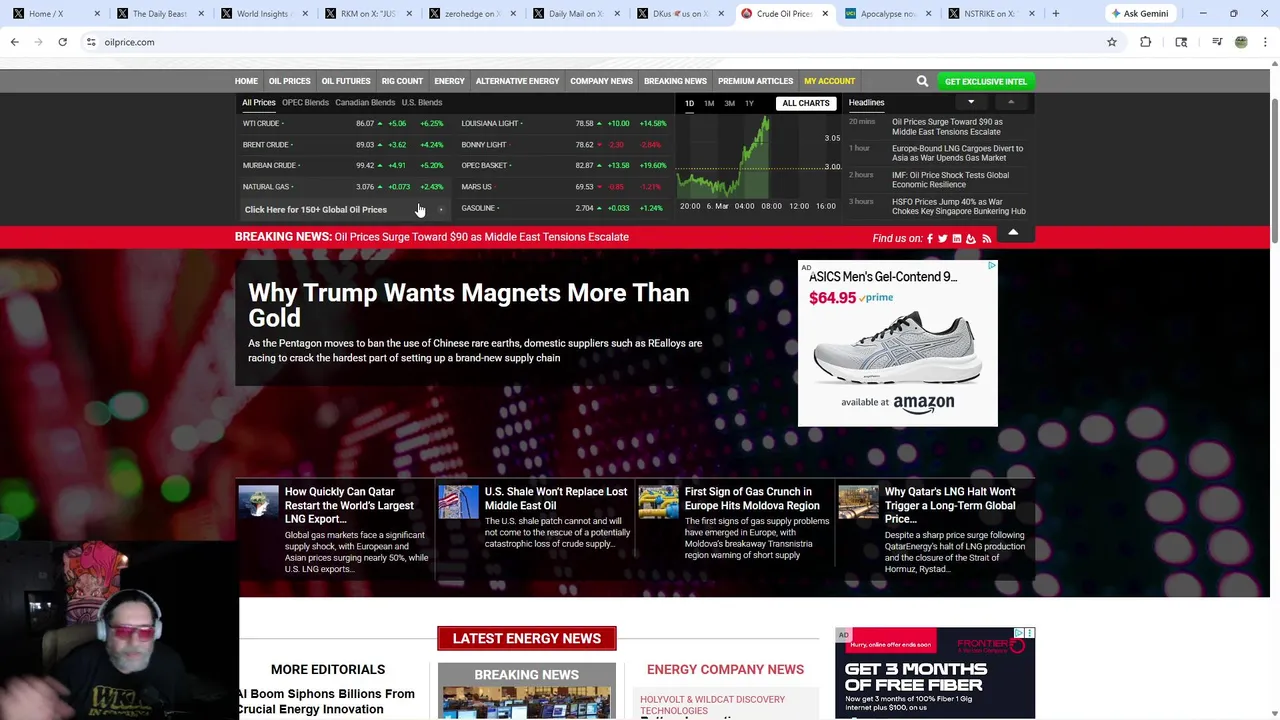Close the Crude Oil Prices tab

(825, 14)
